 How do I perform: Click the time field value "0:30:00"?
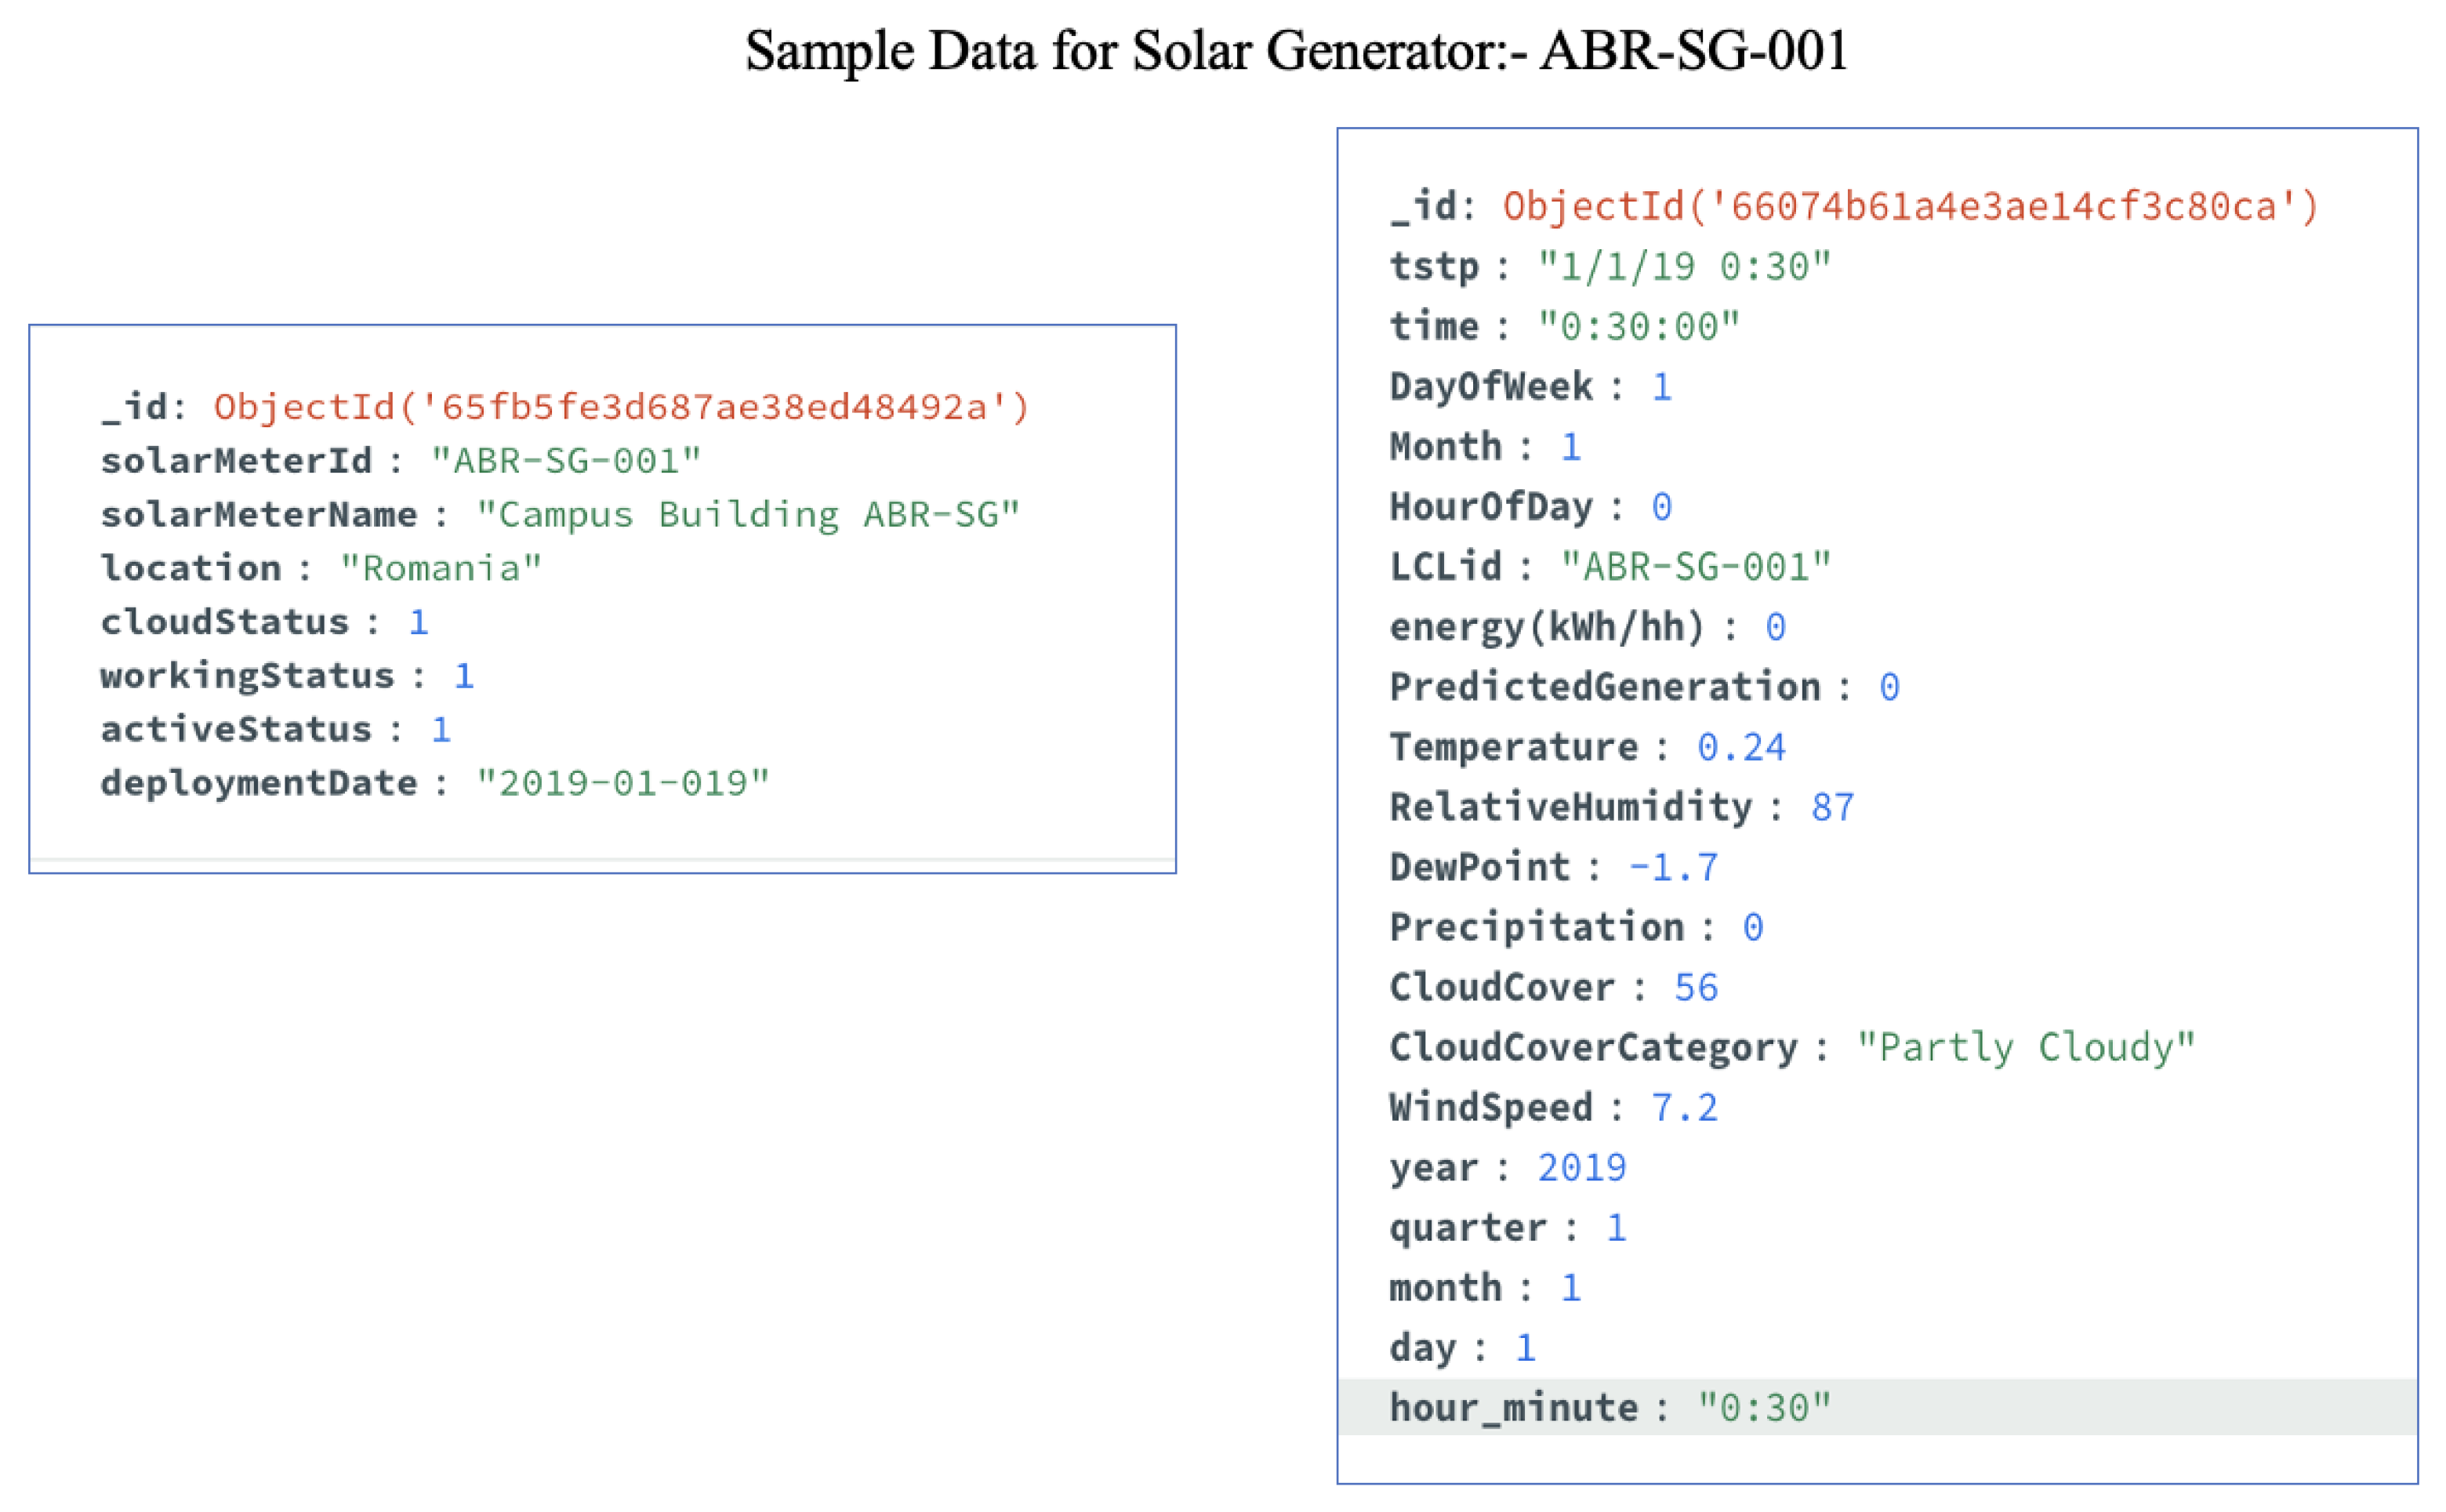(x=1638, y=327)
